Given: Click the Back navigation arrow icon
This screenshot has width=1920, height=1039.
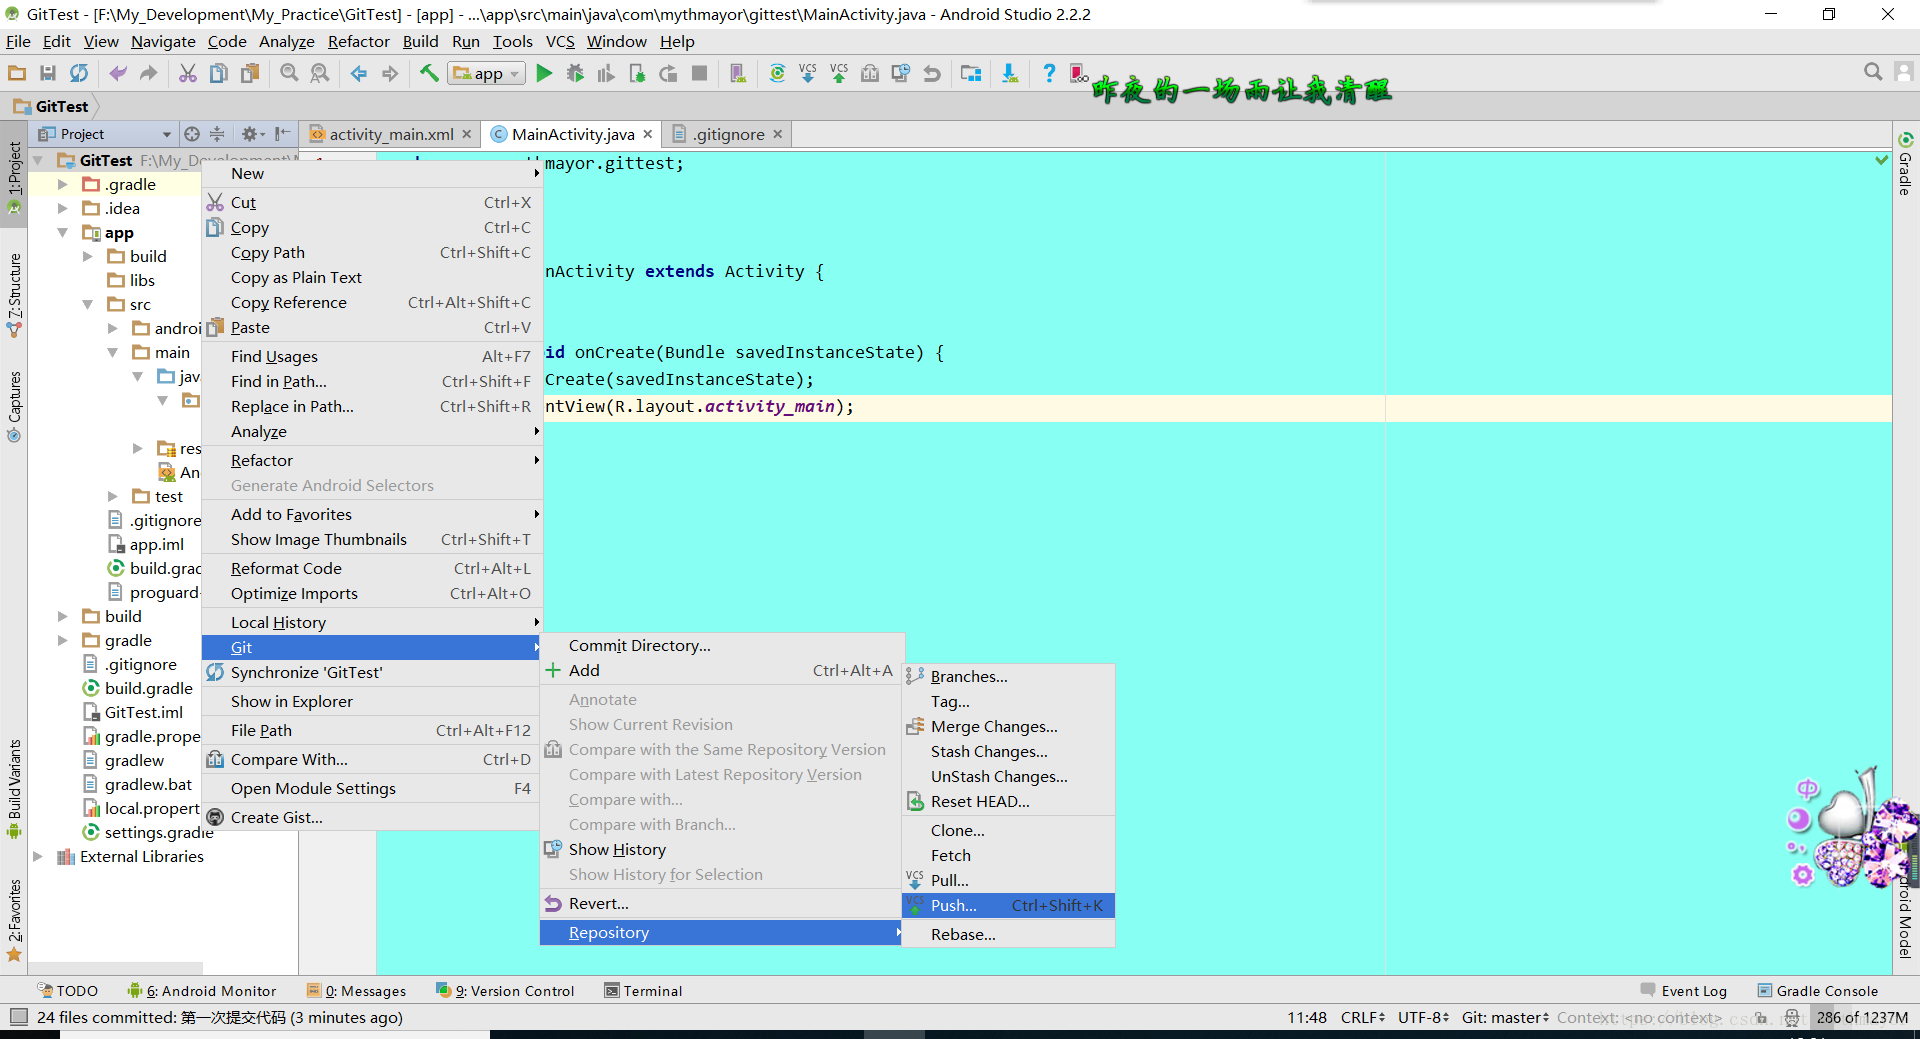Looking at the screenshot, I should click(359, 73).
